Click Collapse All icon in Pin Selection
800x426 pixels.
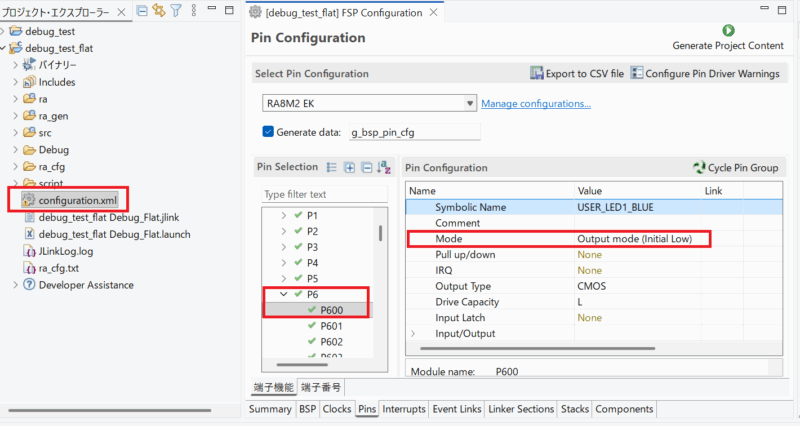coord(366,167)
